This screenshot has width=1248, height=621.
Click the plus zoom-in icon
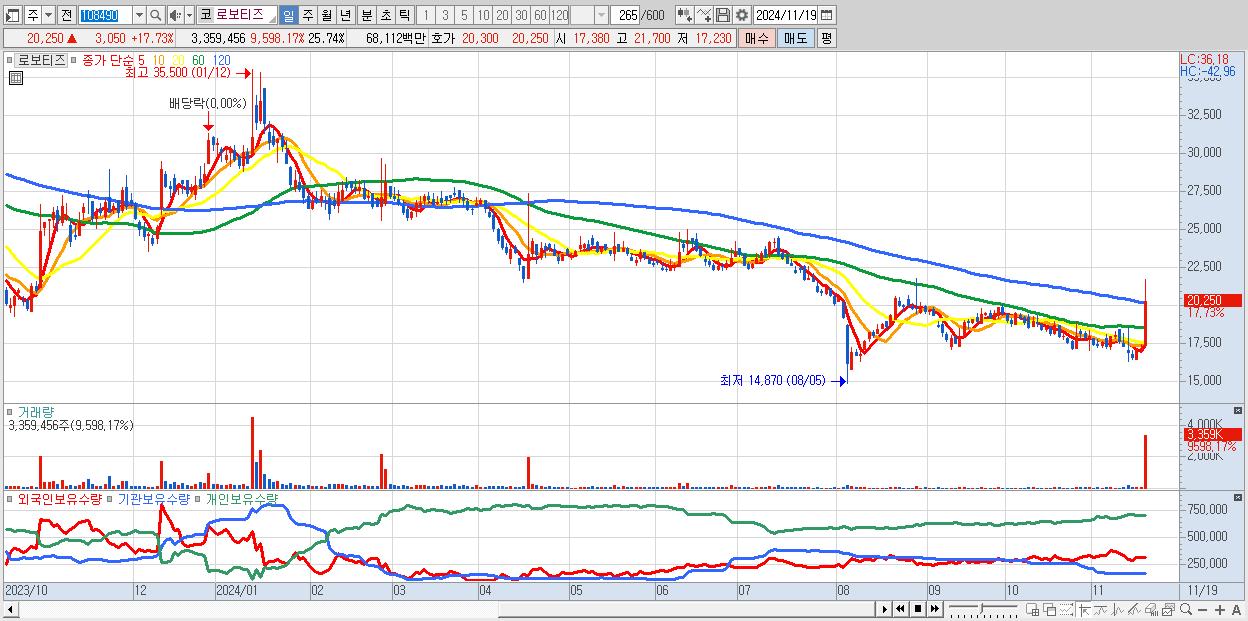click(1220, 609)
